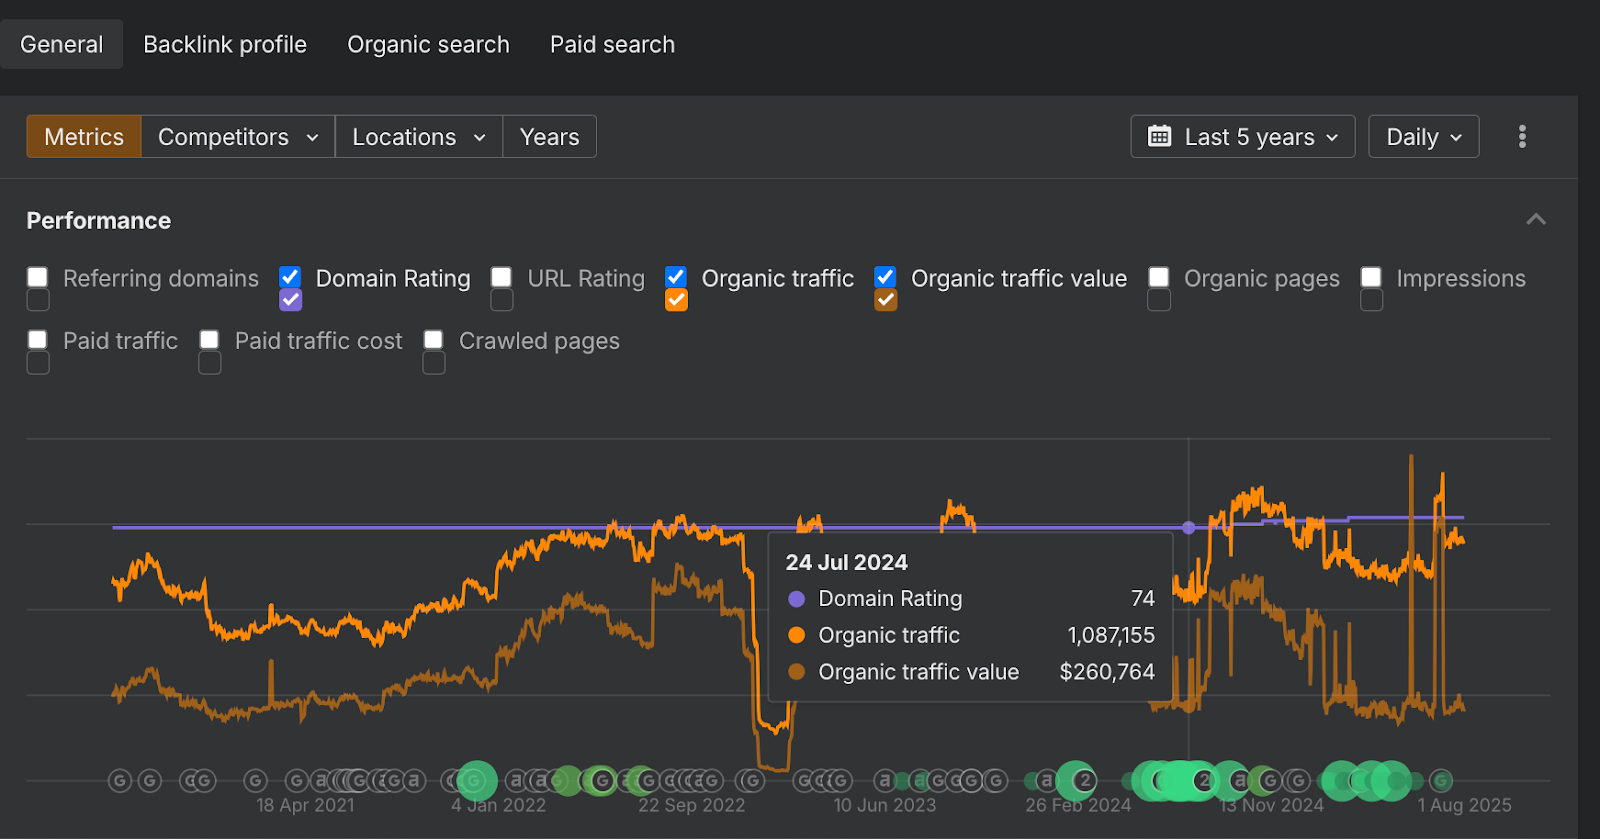Click the purple swatch under Domain Rating
1600x839 pixels.
pos(291,300)
